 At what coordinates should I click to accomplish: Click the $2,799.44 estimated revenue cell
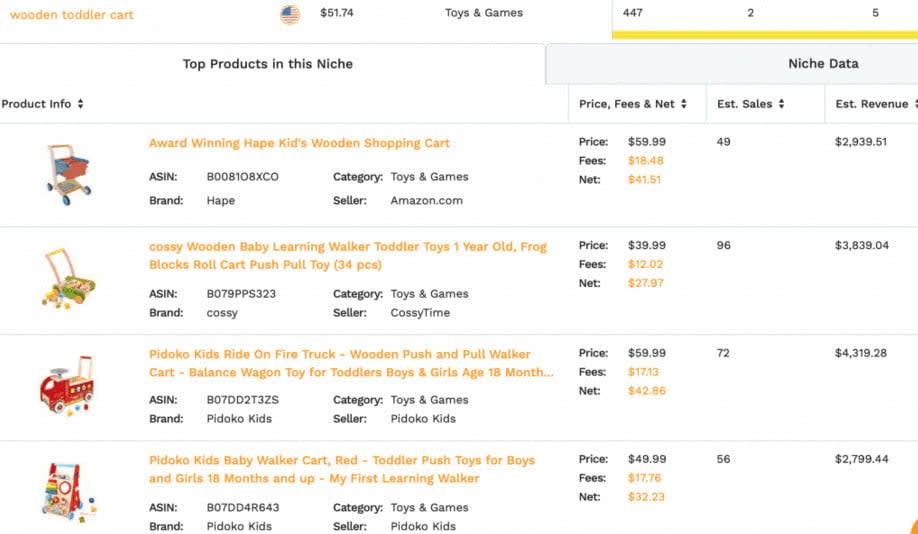pyautogui.click(x=862, y=459)
